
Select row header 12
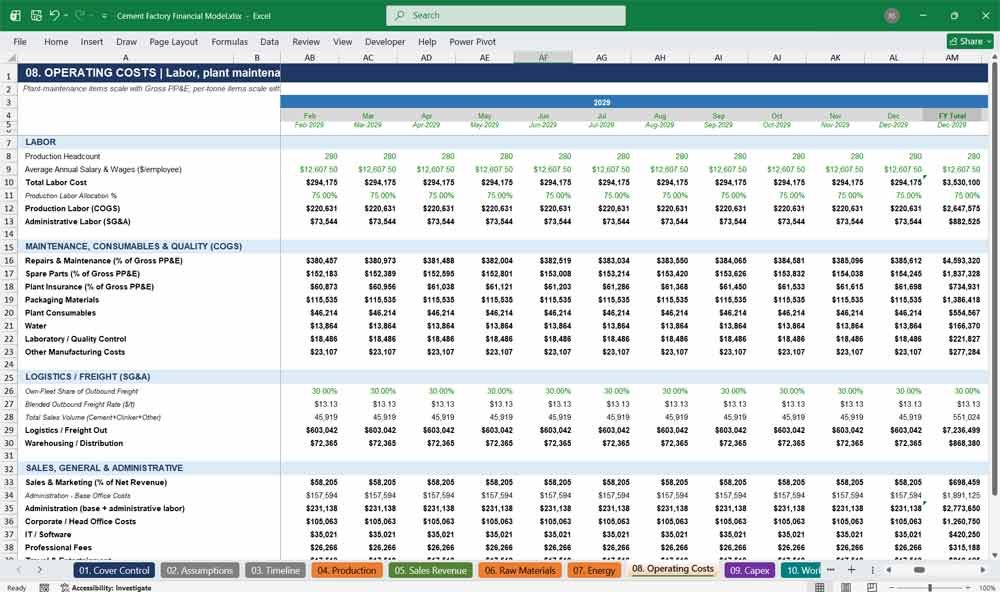9,209
